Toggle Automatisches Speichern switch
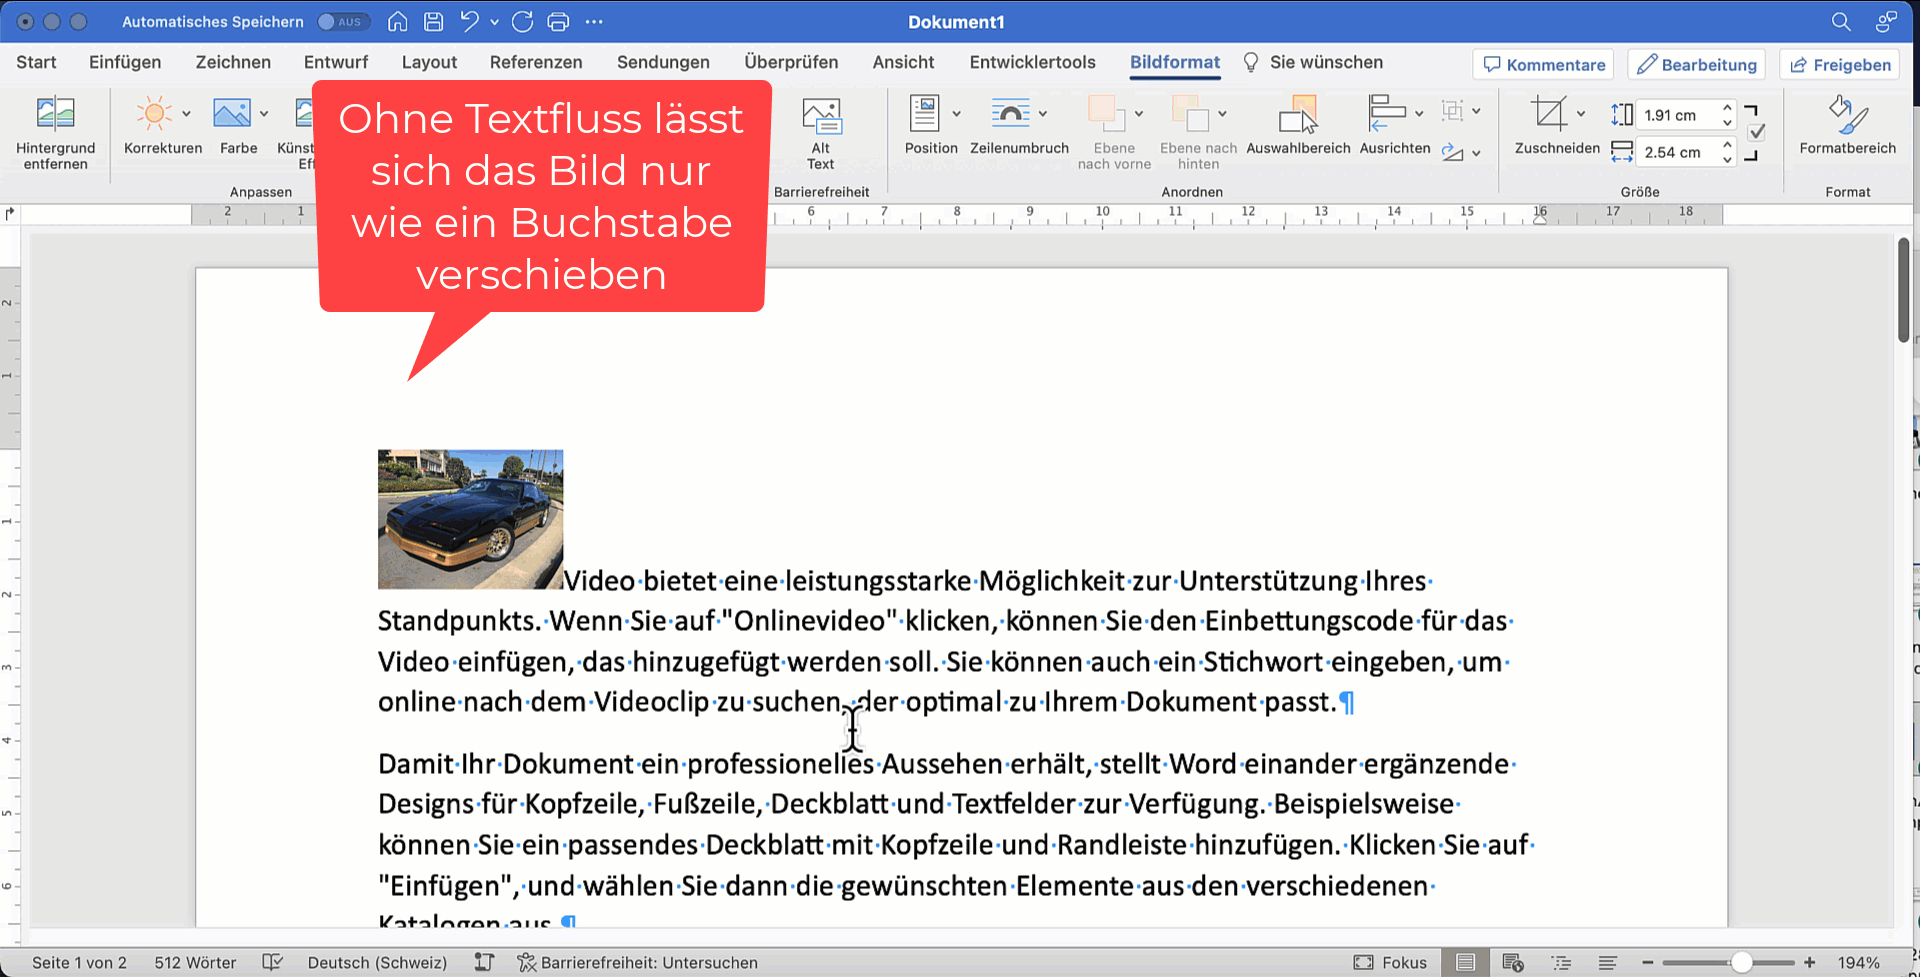1920x977 pixels. pyautogui.click(x=343, y=21)
